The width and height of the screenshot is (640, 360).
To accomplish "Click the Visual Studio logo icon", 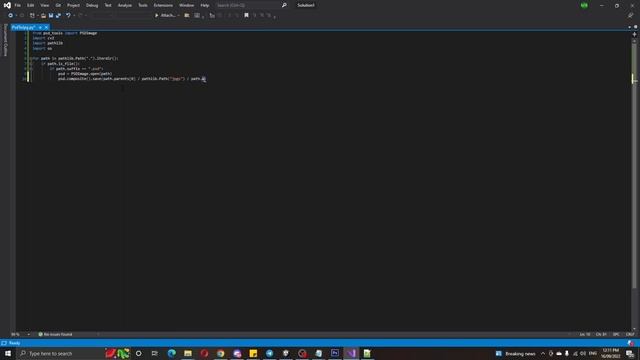I will [x=7, y=5].
